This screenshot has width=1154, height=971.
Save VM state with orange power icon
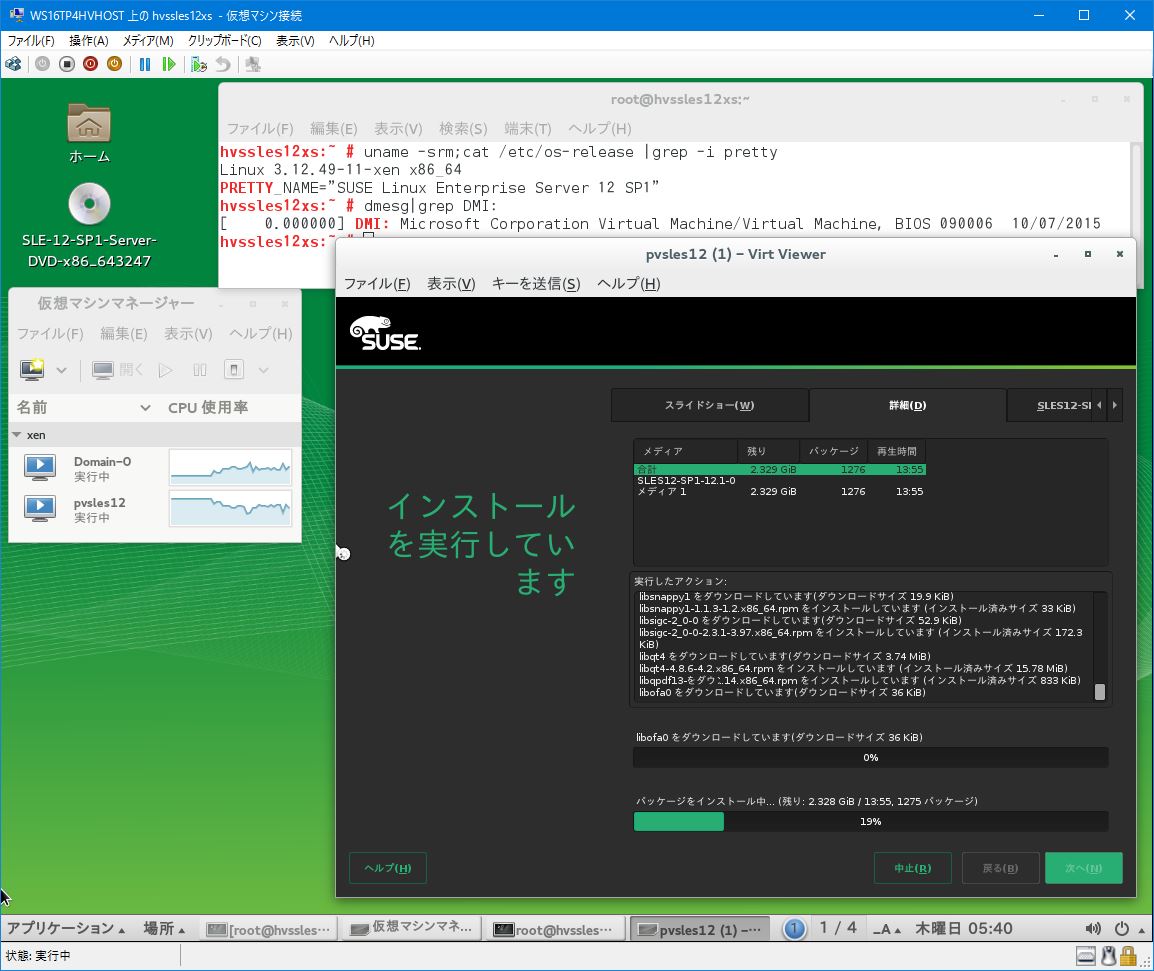114,64
